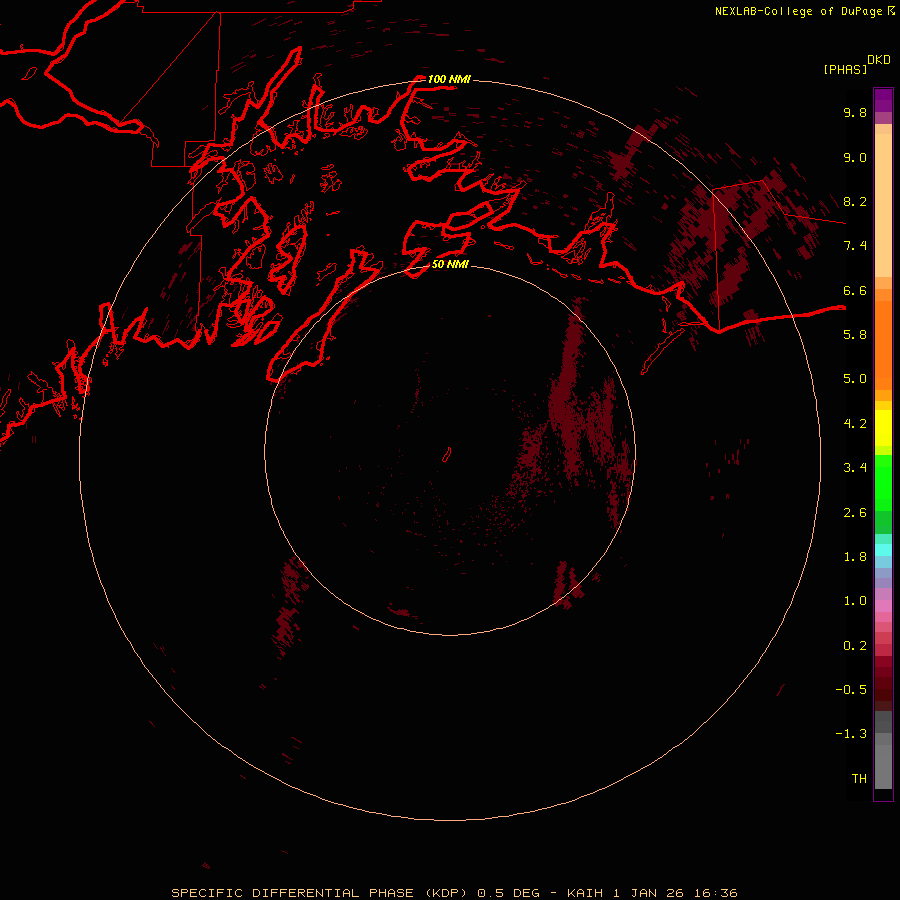Image resolution: width=900 pixels, height=900 pixels.
Task: Click the 2.6 color scale value
Action: point(855,513)
